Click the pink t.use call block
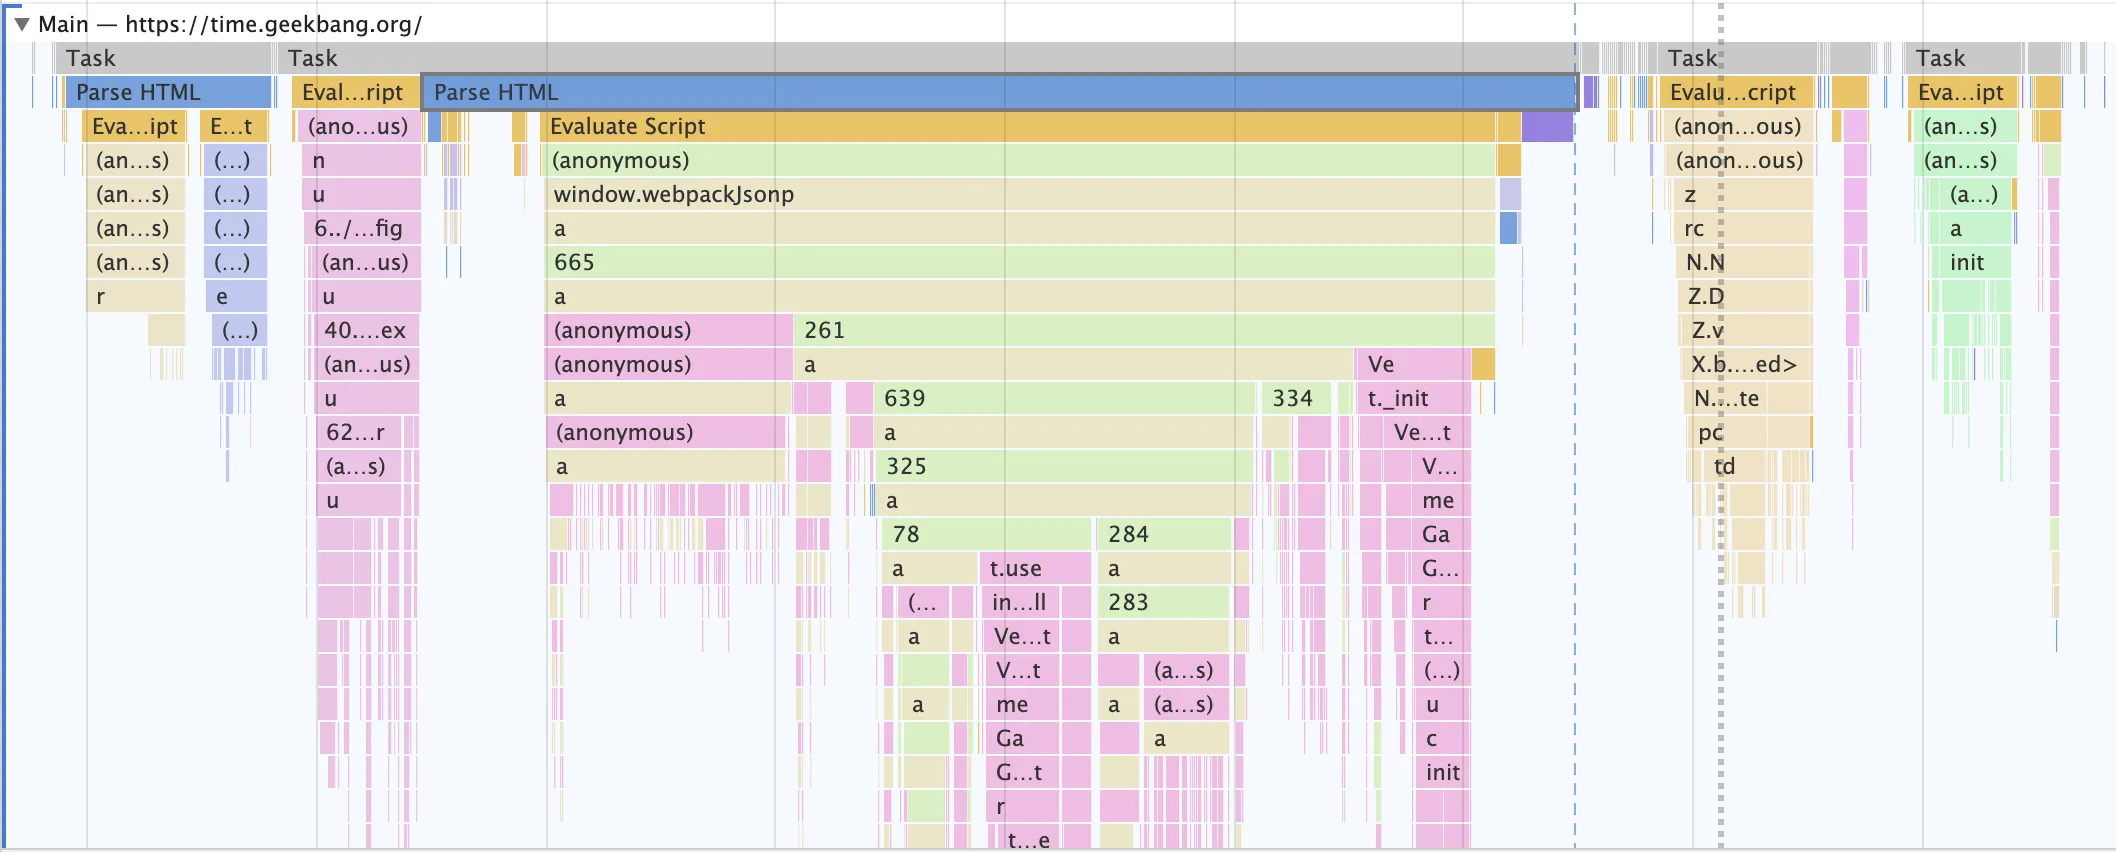 [x=1034, y=568]
